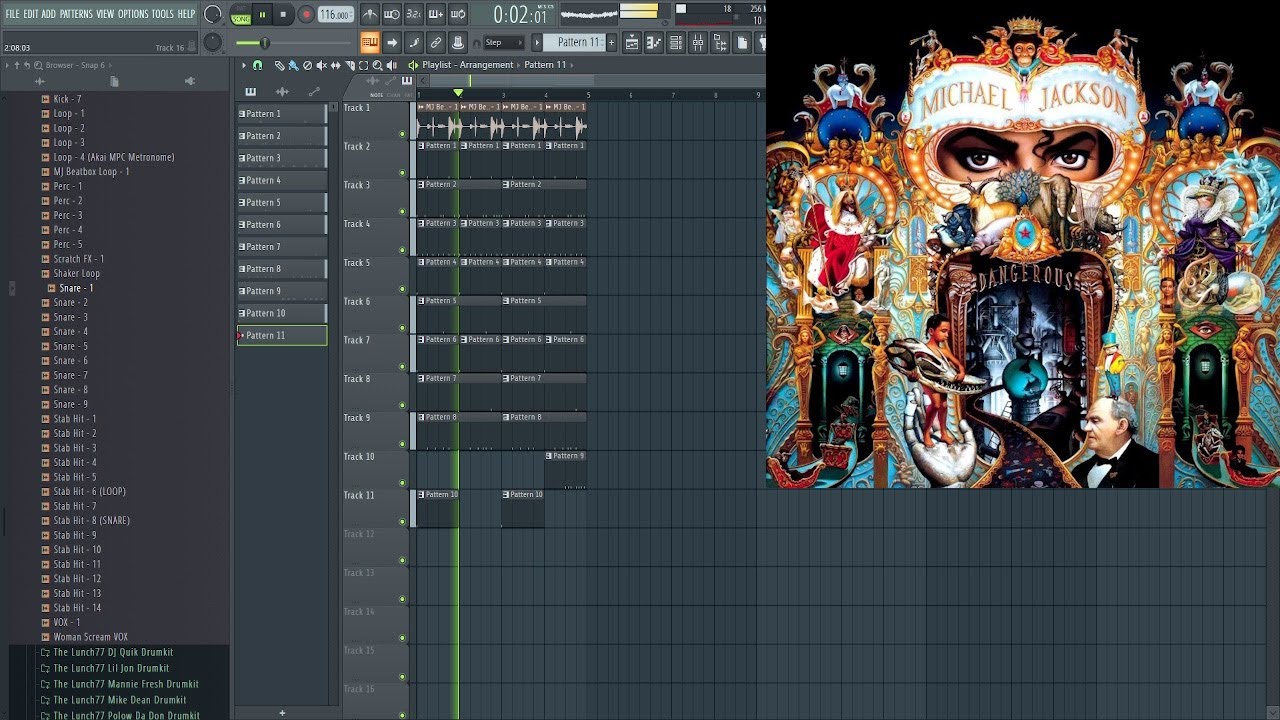The width and height of the screenshot is (1280, 720).
Task: Mute Track 3 with its green dot
Action: tap(403, 212)
